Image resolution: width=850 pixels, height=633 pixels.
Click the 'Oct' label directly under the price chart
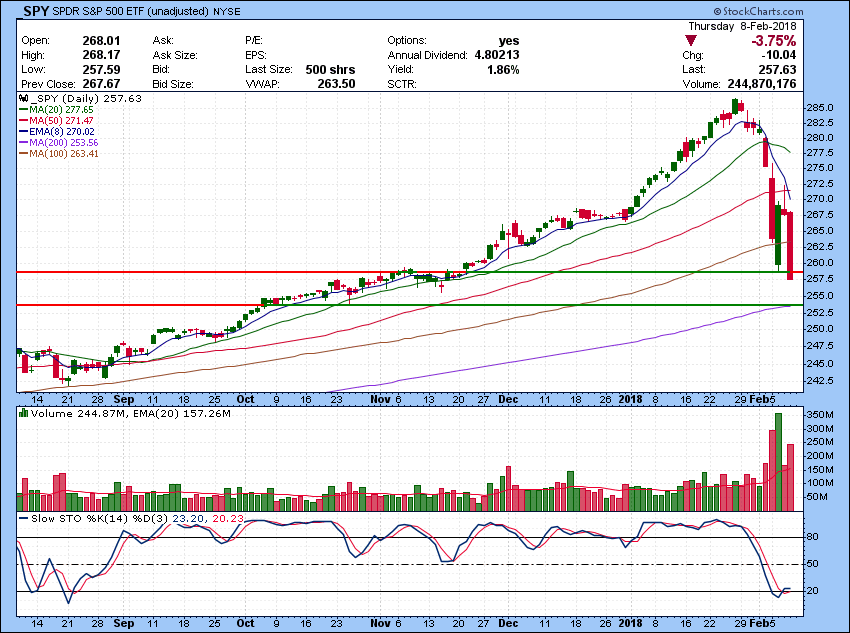[246, 399]
